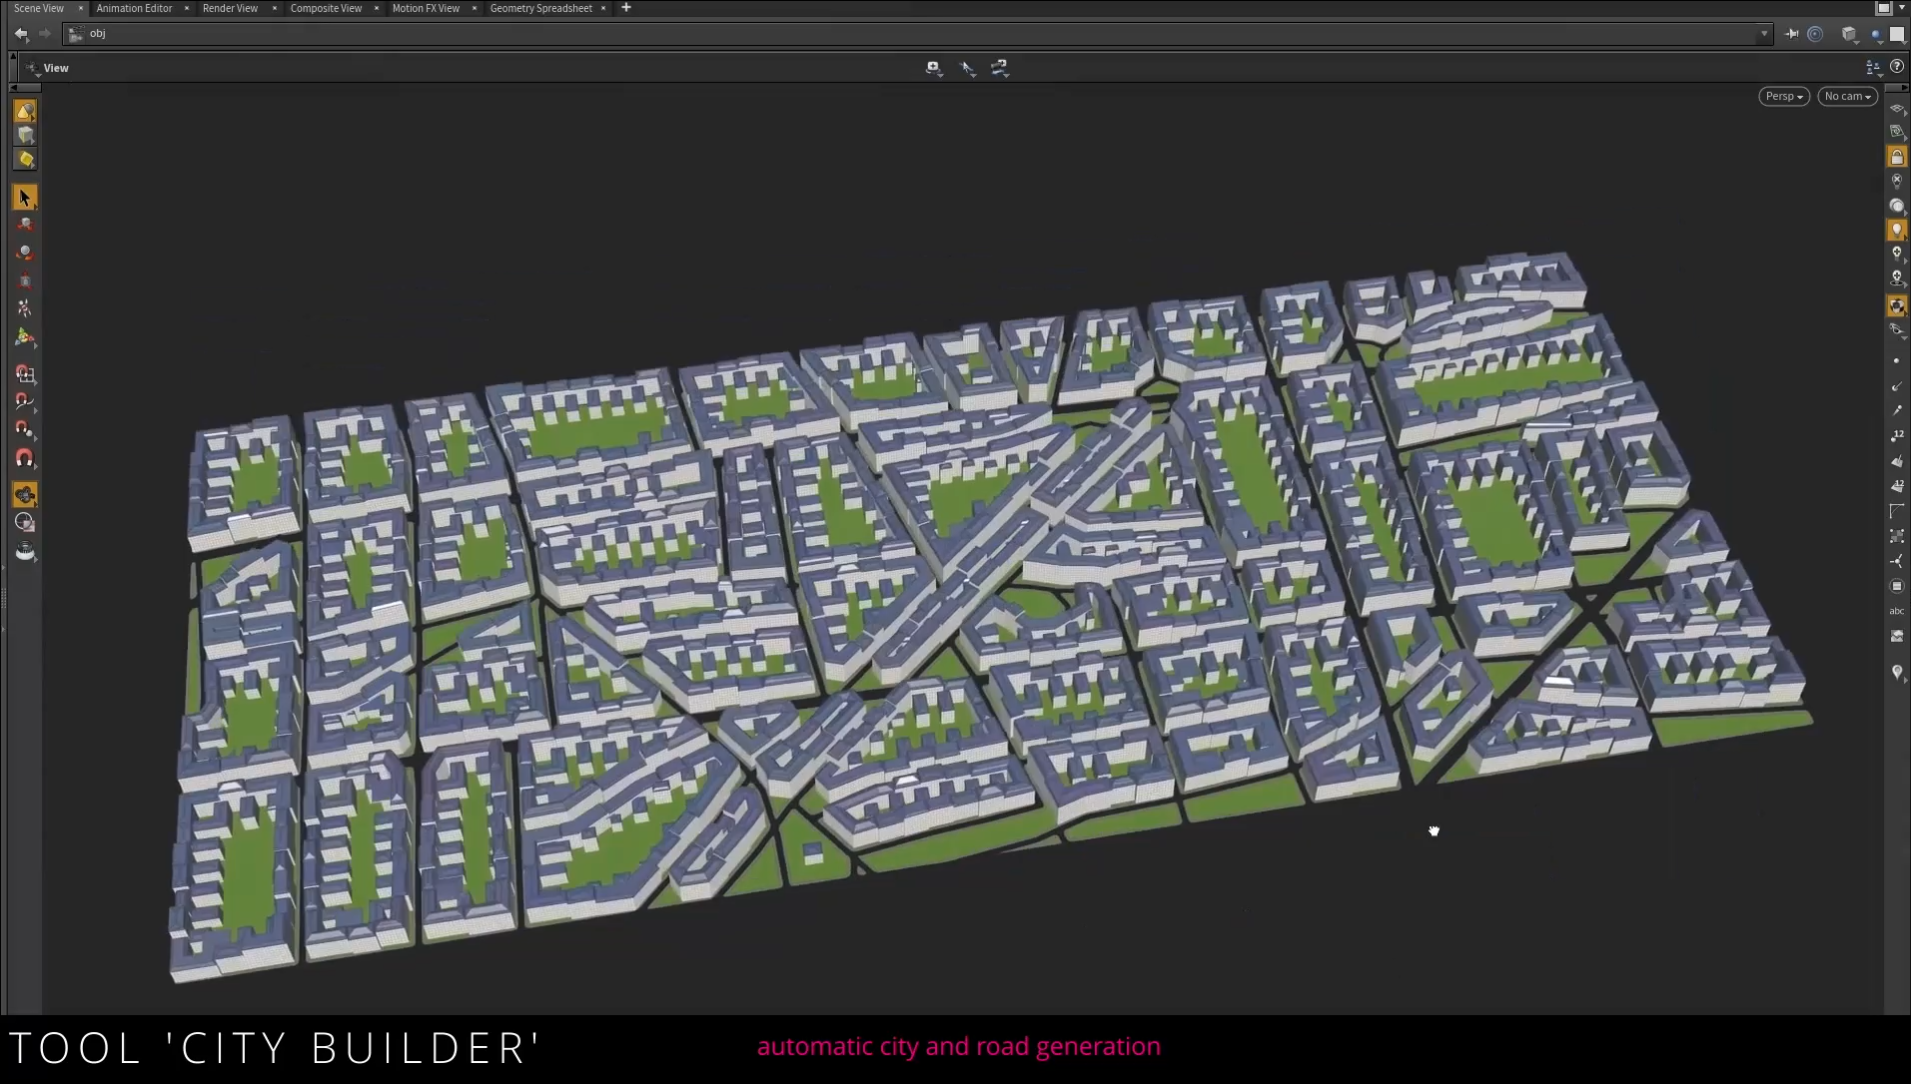Toggle display point normals icon
The width and height of the screenshot is (1911, 1084).
[1897, 386]
